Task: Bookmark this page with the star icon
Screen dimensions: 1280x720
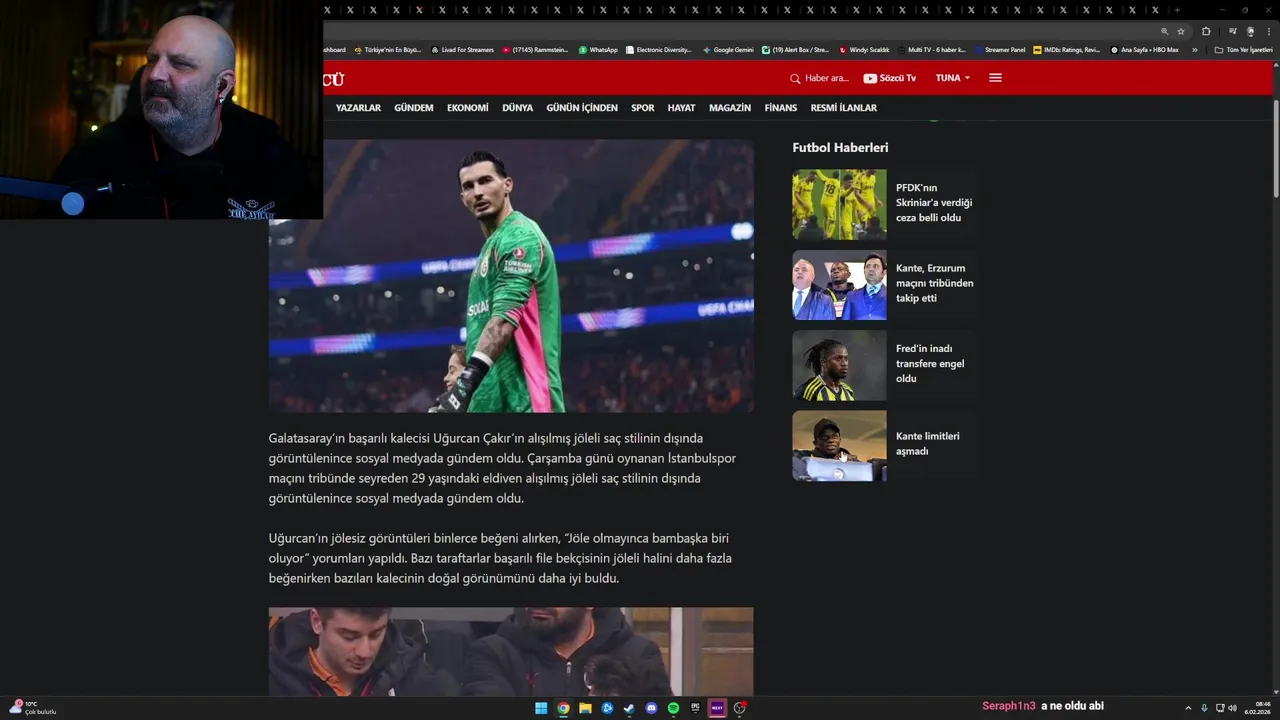Action: pyautogui.click(x=1181, y=31)
